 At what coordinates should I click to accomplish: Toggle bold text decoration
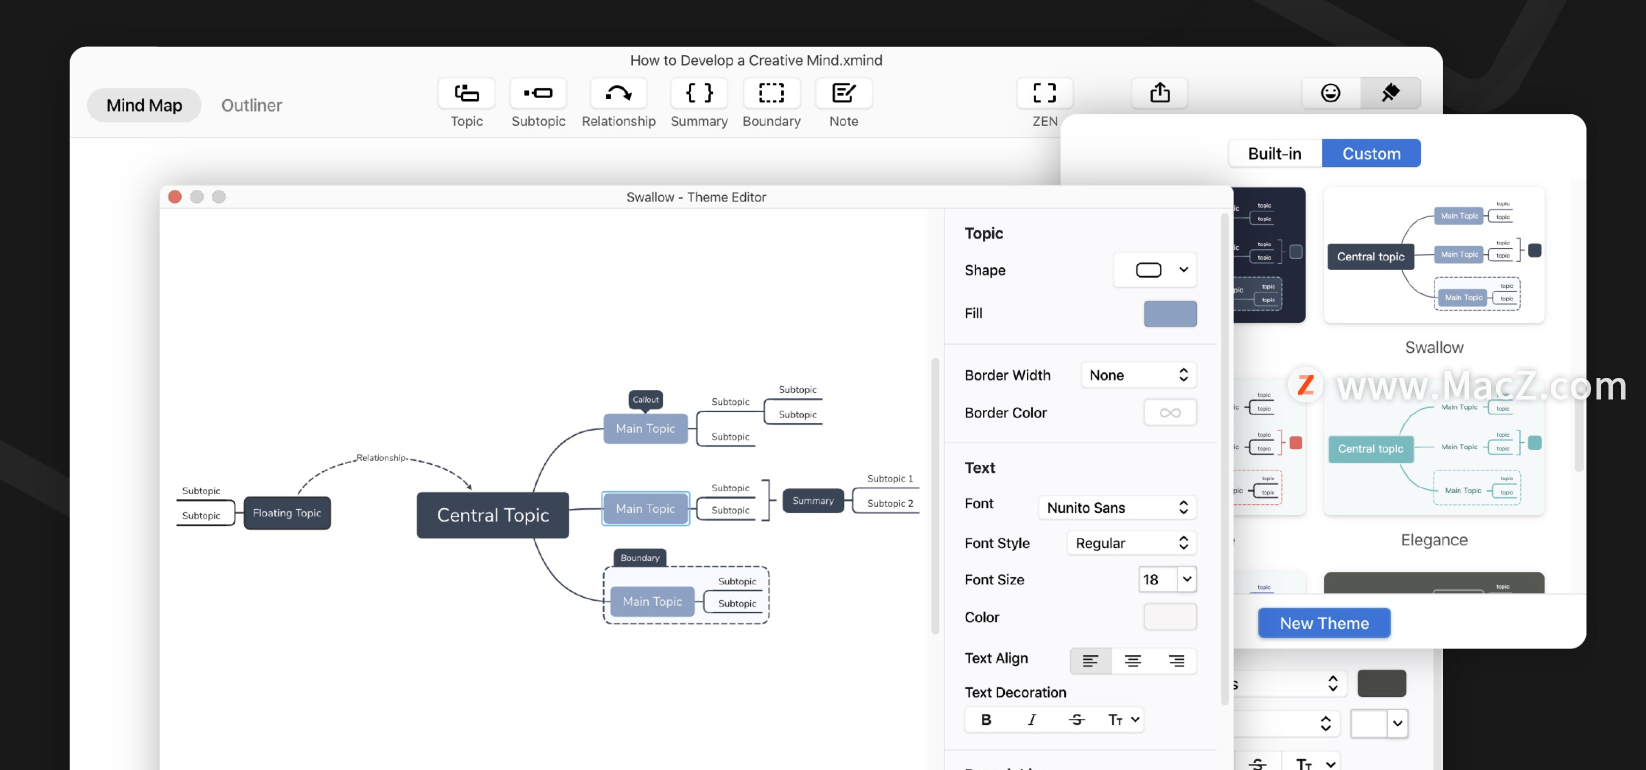pyautogui.click(x=986, y=720)
